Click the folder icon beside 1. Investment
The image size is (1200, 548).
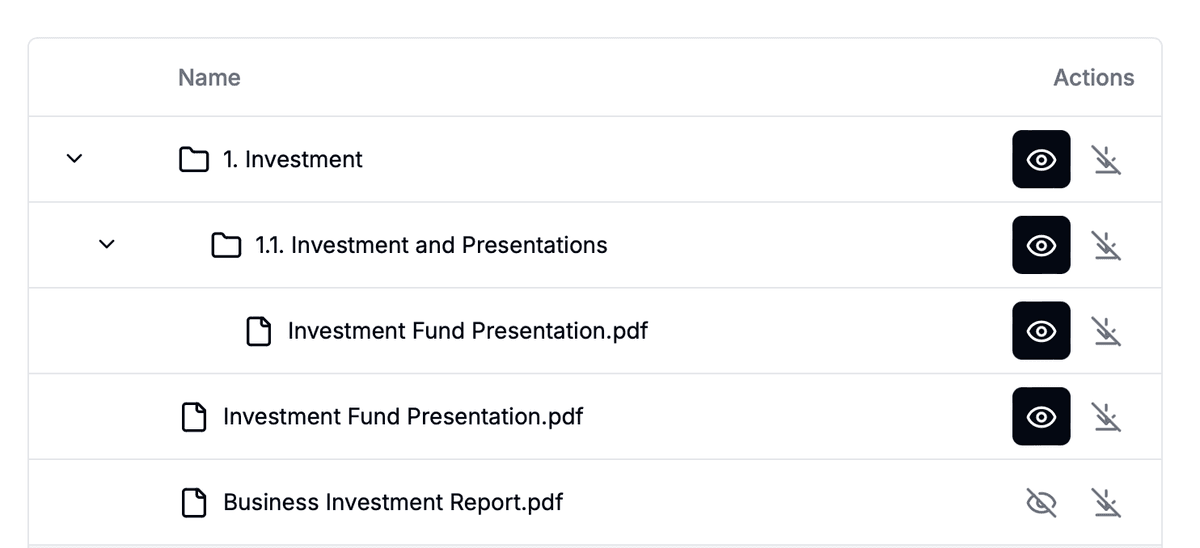click(x=194, y=160)
